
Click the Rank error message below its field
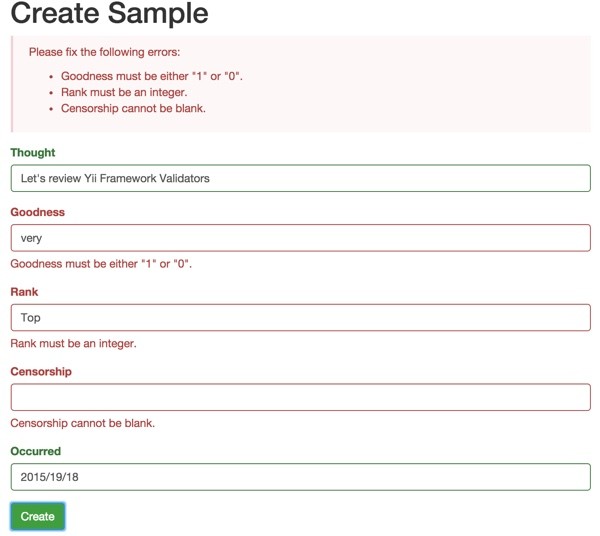coord(73,343)
